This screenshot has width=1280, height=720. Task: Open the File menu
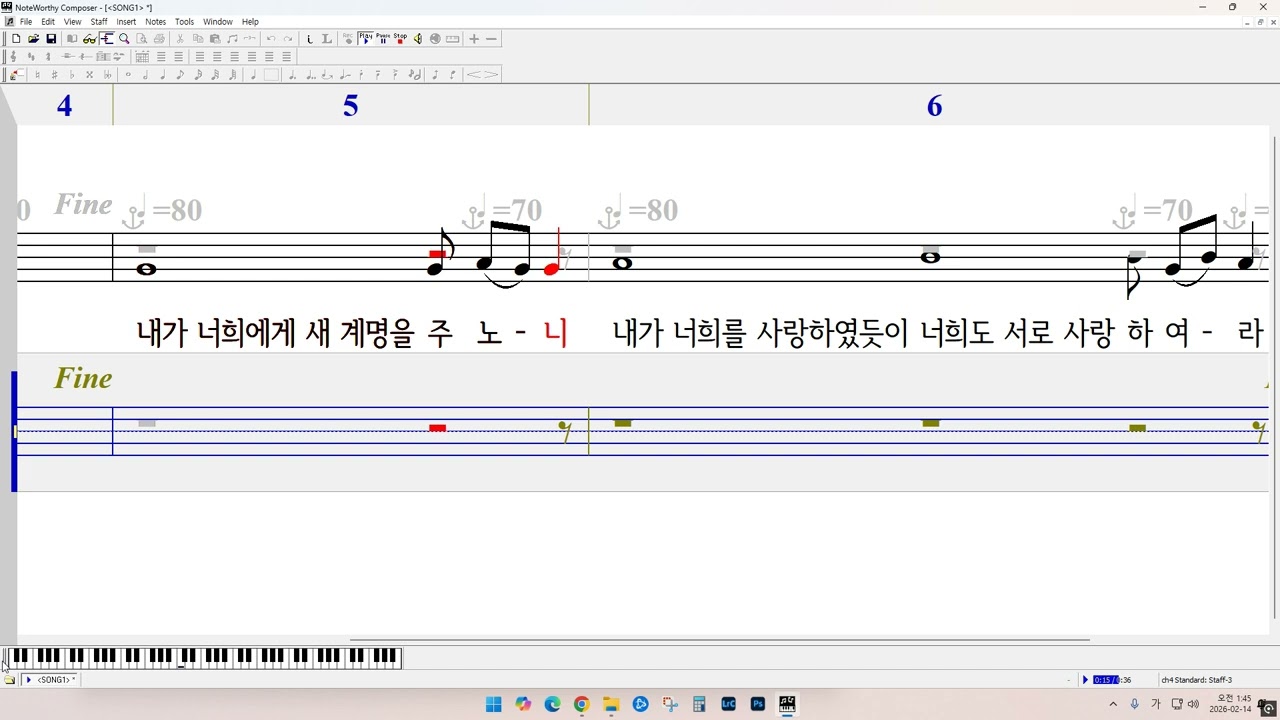(26, 21)
